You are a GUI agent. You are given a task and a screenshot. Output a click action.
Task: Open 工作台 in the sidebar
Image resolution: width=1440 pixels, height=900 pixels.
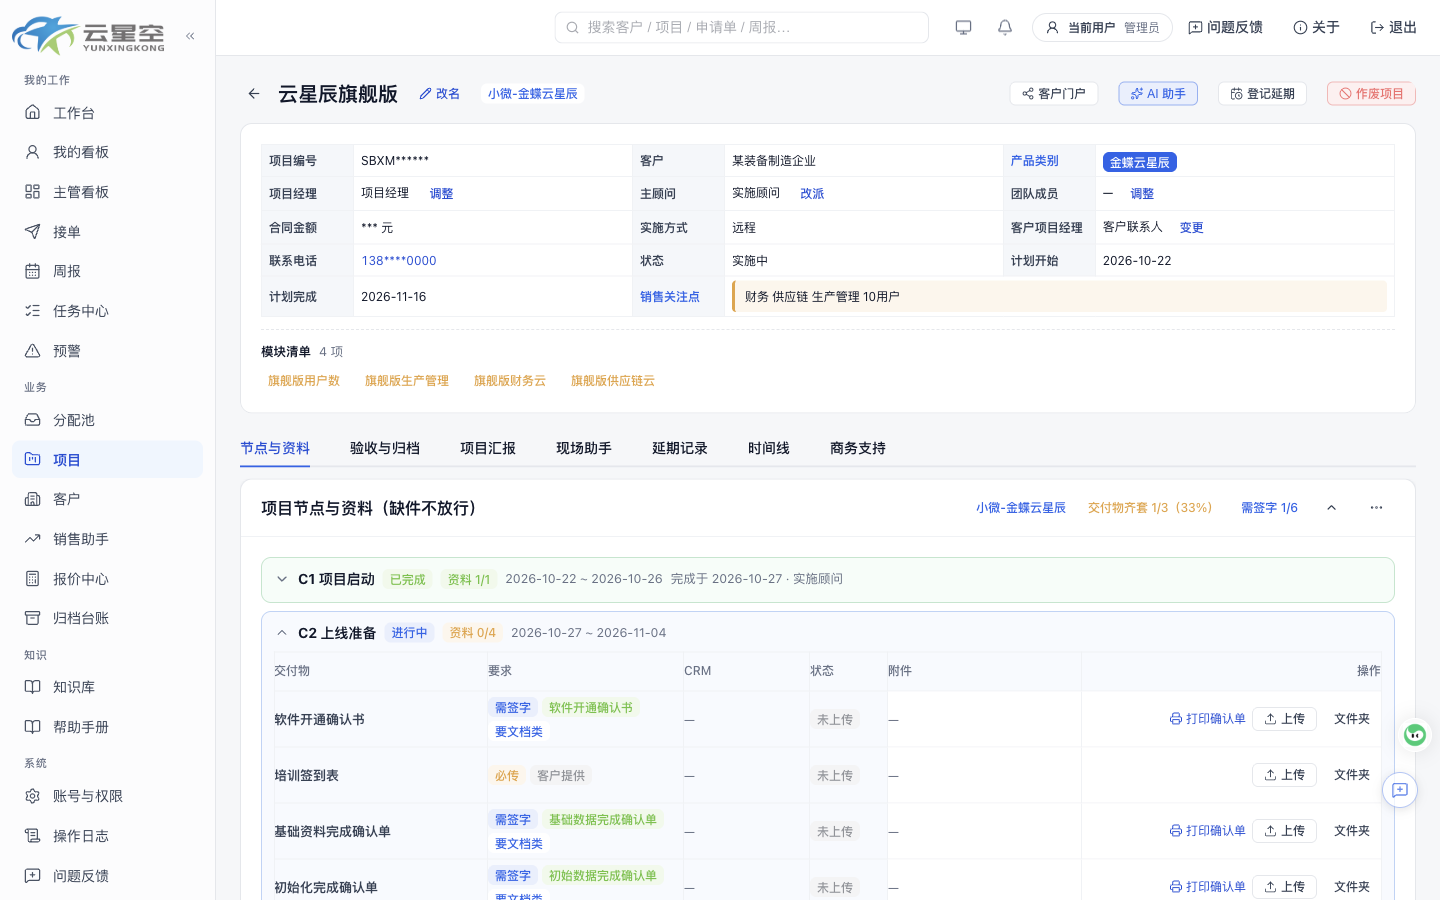click(108, 113)
